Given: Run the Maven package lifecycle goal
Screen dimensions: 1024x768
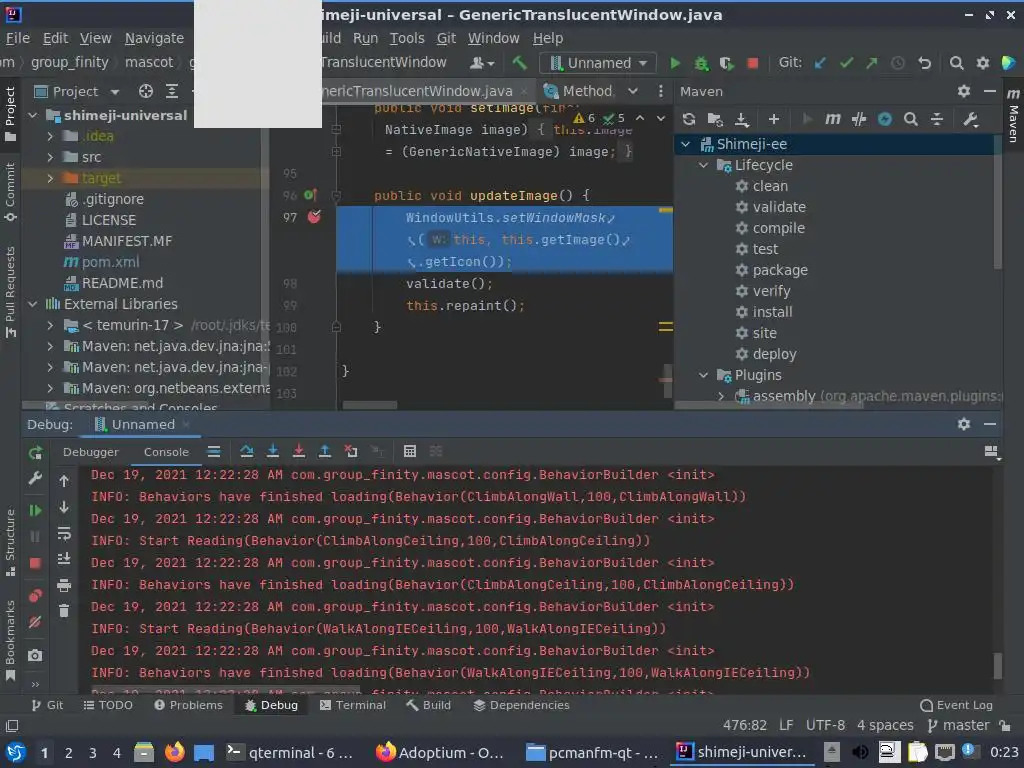Looking at the screenshot, I should click(x=780, y=270).
